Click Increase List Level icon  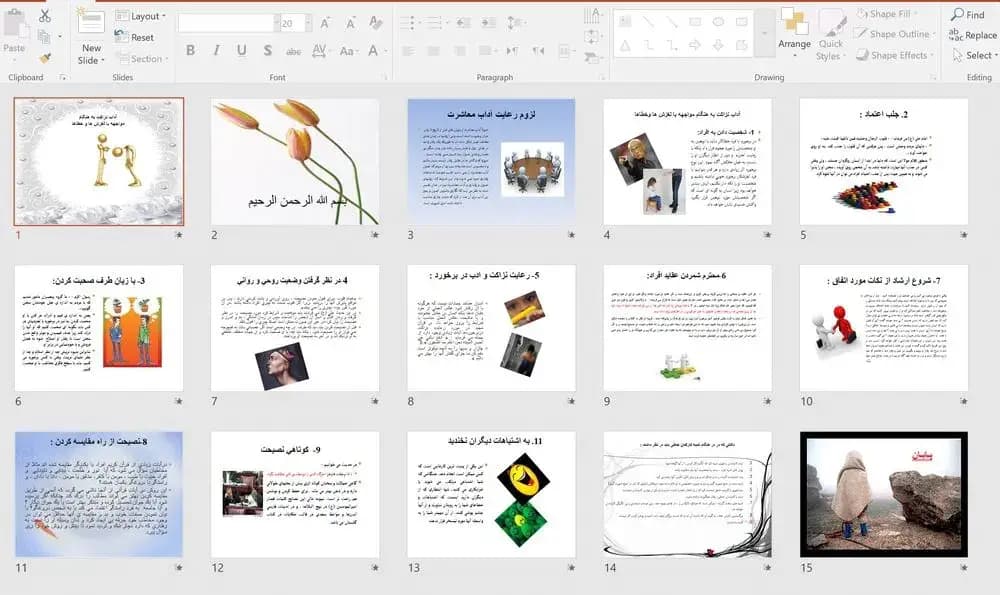click(x=489, y=24)
